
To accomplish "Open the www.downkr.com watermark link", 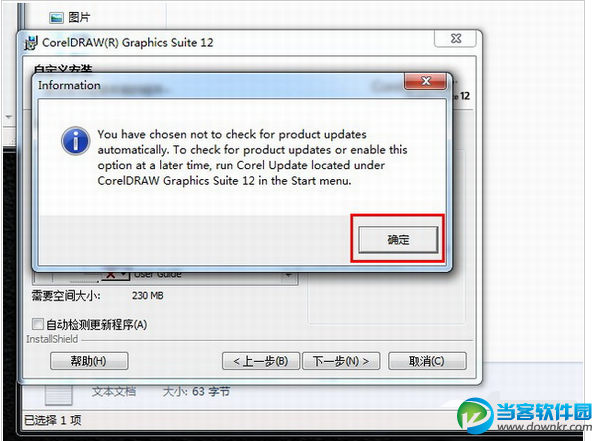I will click(544, 427).
